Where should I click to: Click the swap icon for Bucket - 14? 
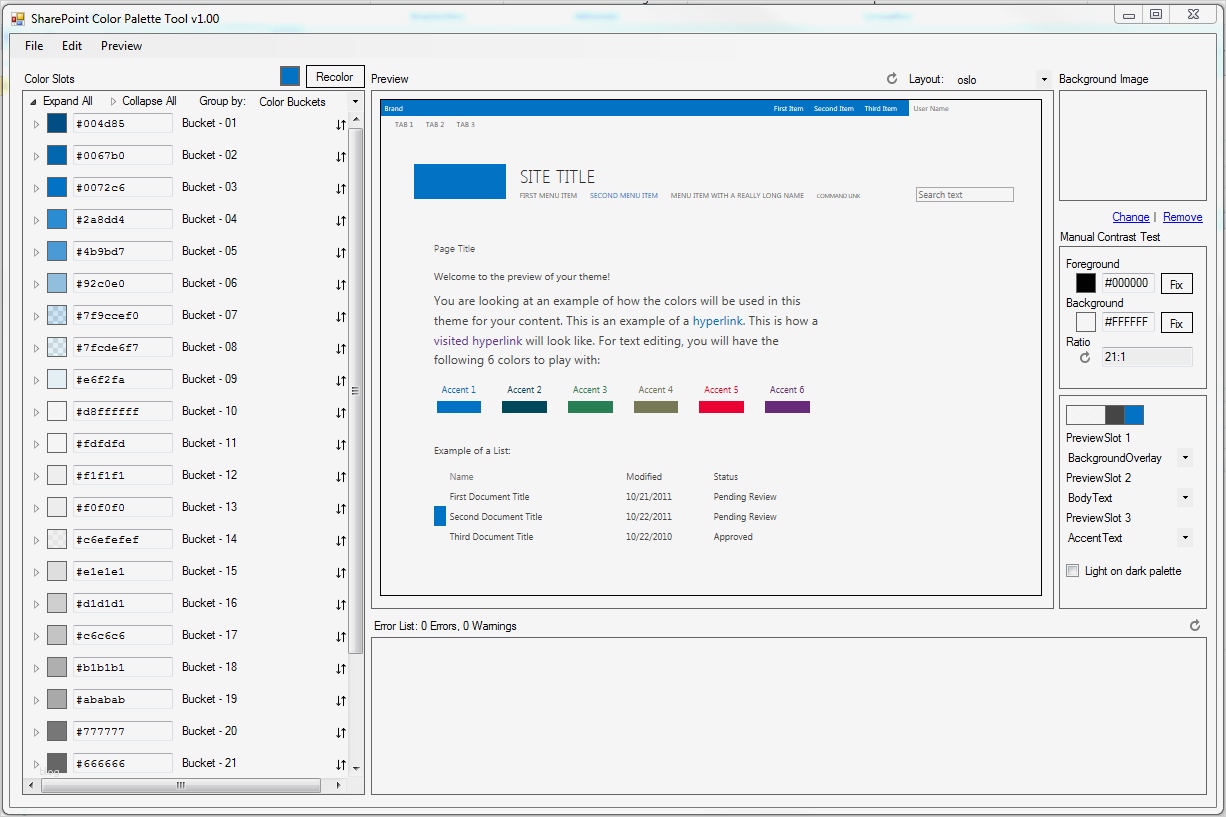[340, 541]
